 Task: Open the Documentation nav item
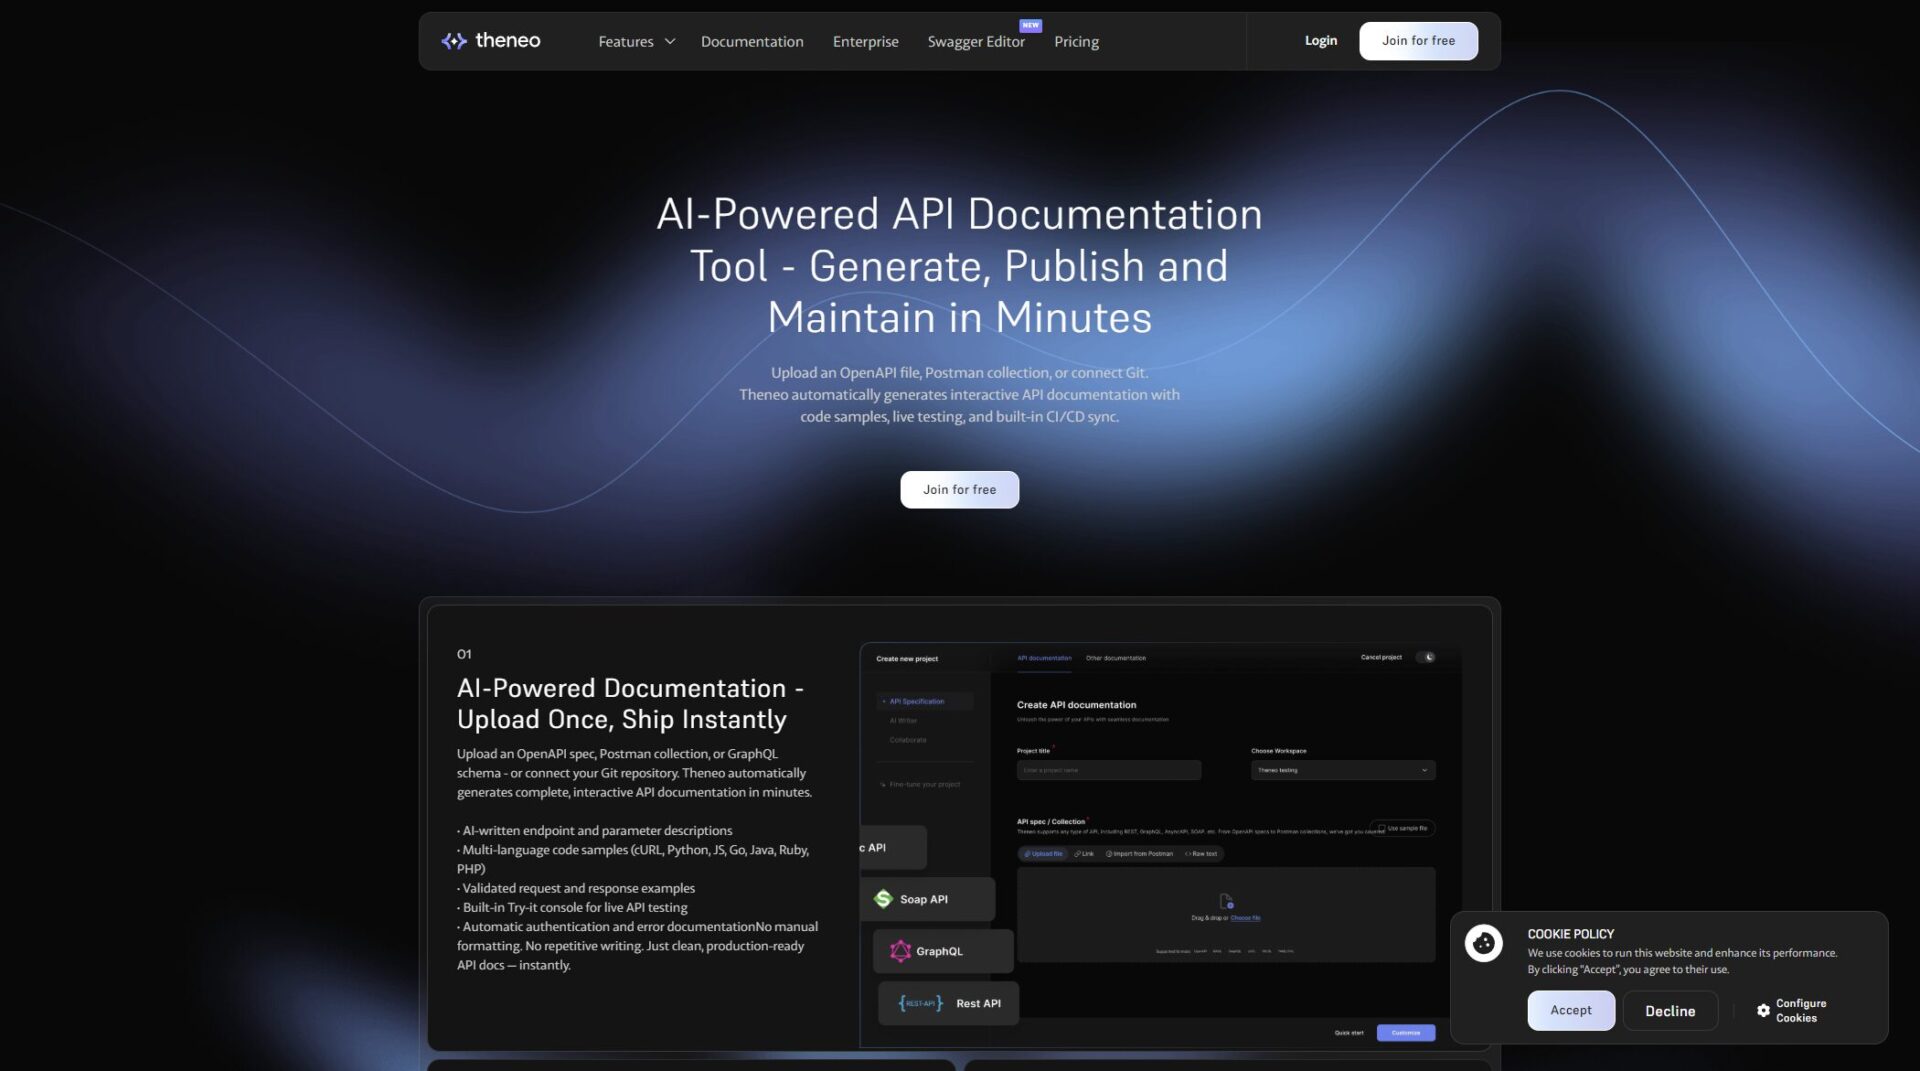[752, 41]
